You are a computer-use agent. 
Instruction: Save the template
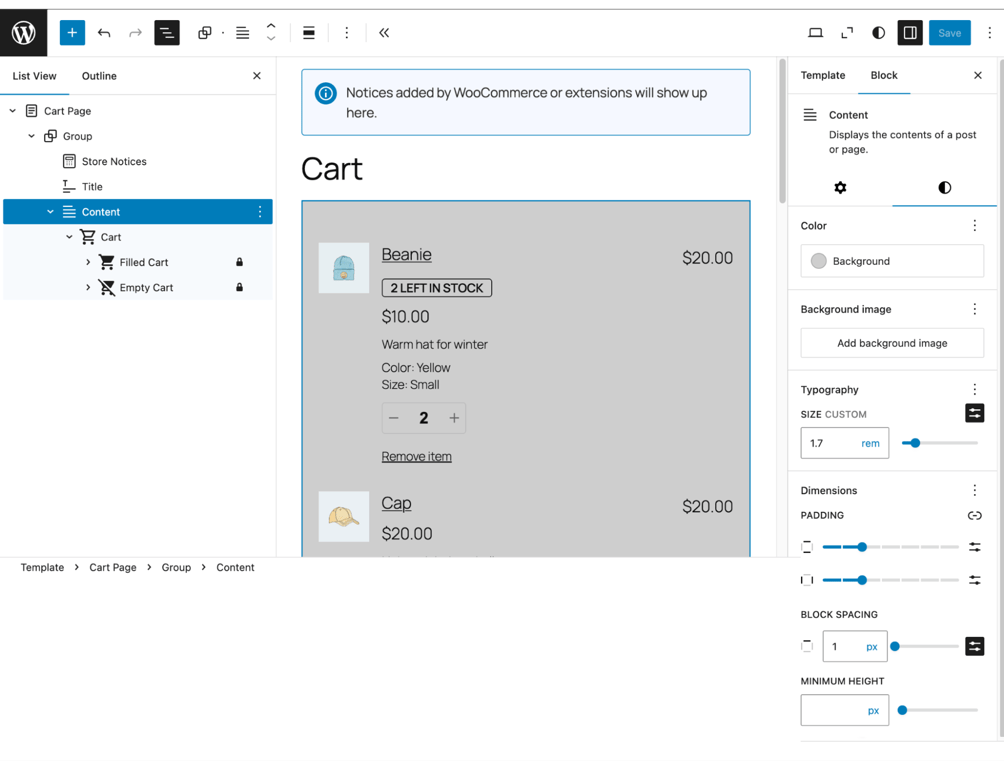point(949,32)
